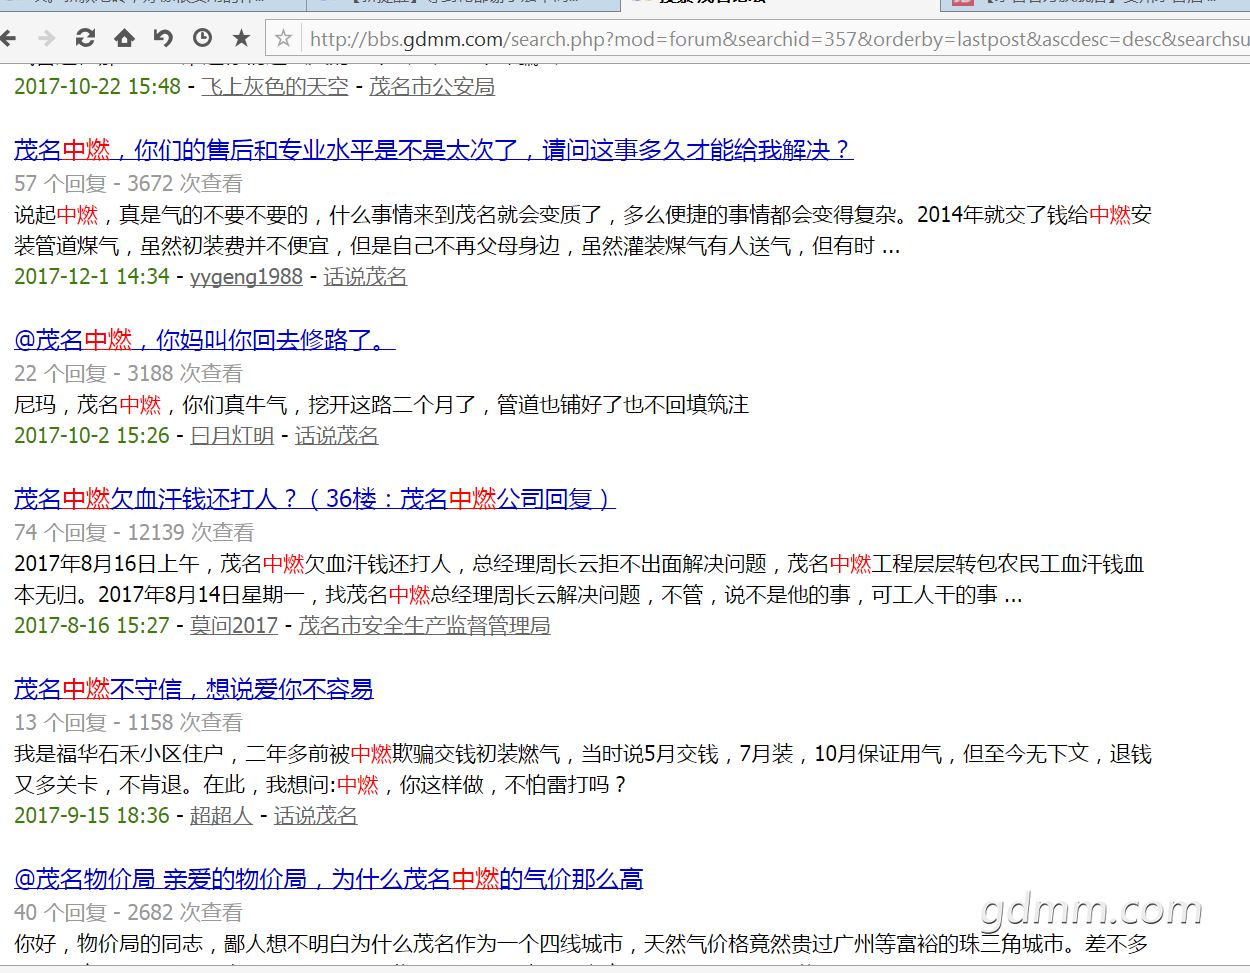Open thread @茂名物价局 亲爱的物价局
1250x973 pixels.
coord(329,879)
